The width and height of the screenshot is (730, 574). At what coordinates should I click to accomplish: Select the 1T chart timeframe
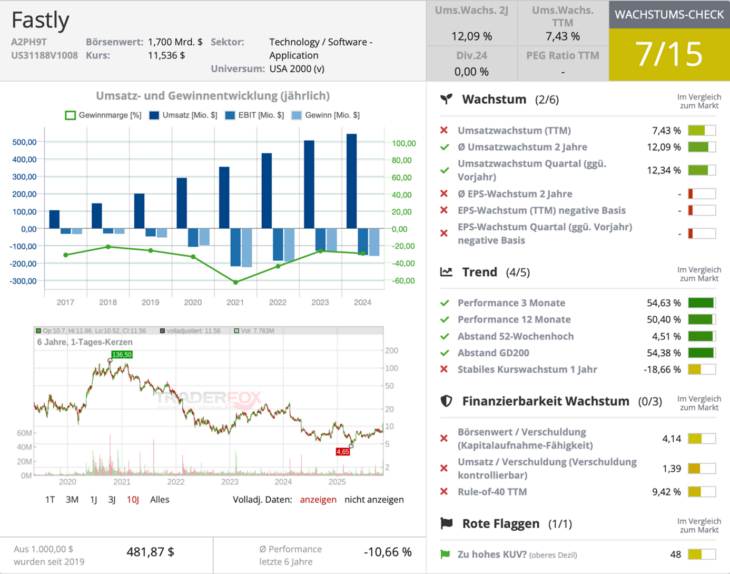pos(50,499)
